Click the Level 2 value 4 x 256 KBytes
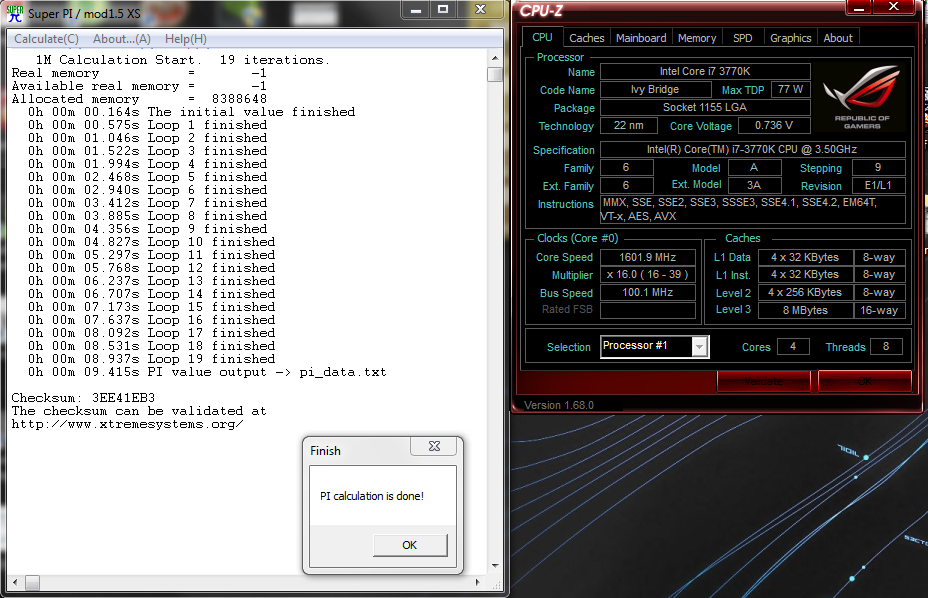 pyautogui.click(x=805, y=292)
